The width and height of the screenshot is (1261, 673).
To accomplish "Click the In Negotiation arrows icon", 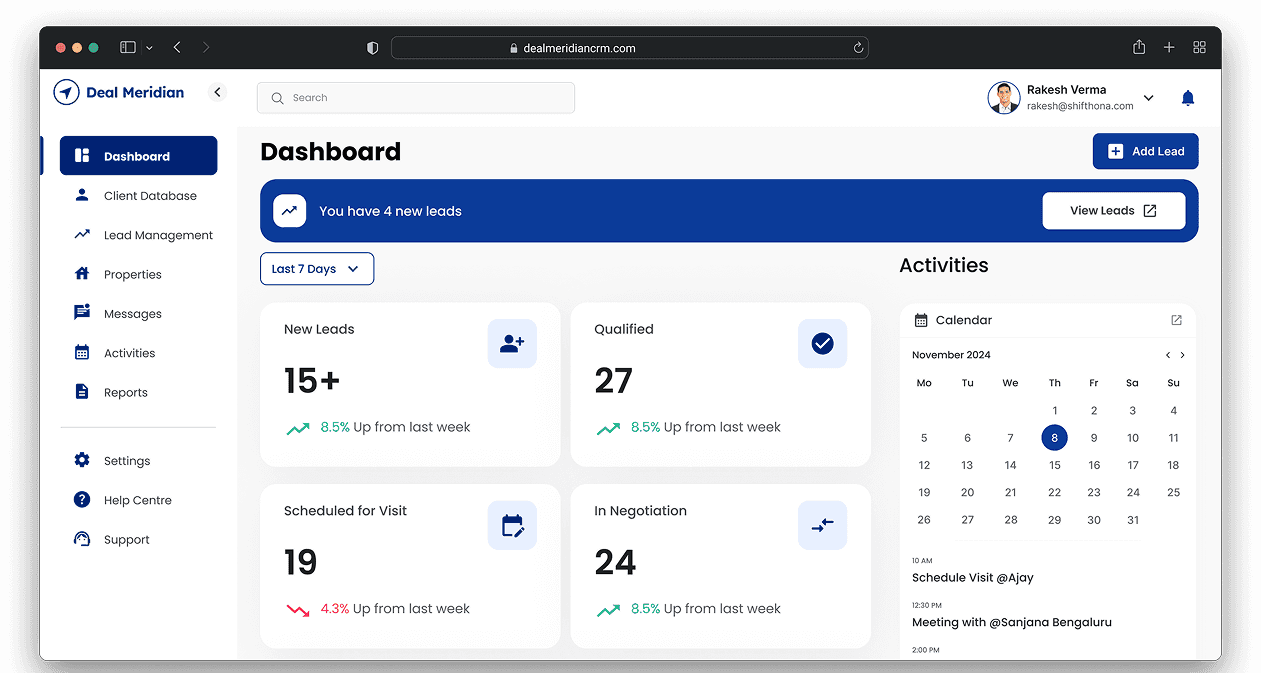I will pos(822,525).
